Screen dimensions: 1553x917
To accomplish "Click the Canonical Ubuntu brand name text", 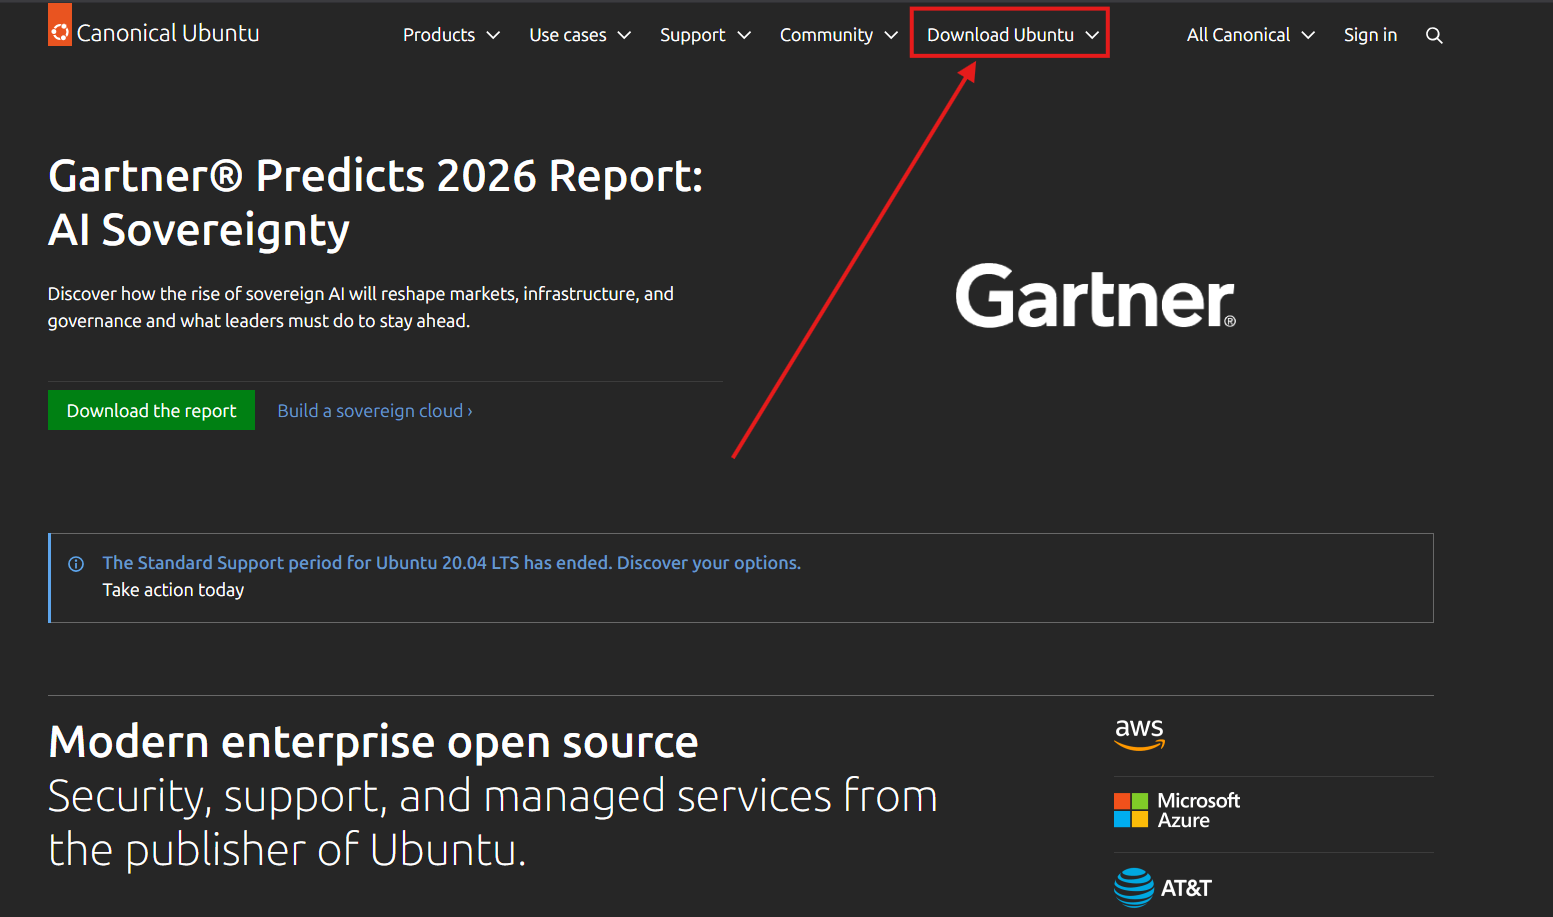I will pyautogui.click(x=168, y=33).
